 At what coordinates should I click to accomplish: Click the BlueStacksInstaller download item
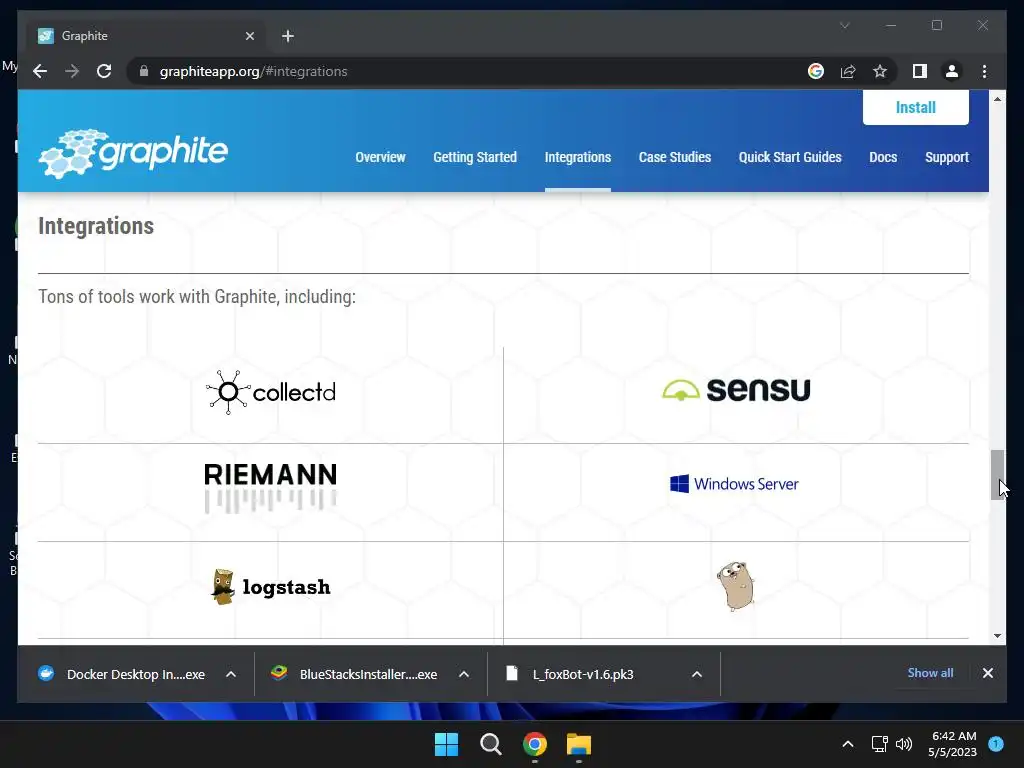[x=355, y=674]
